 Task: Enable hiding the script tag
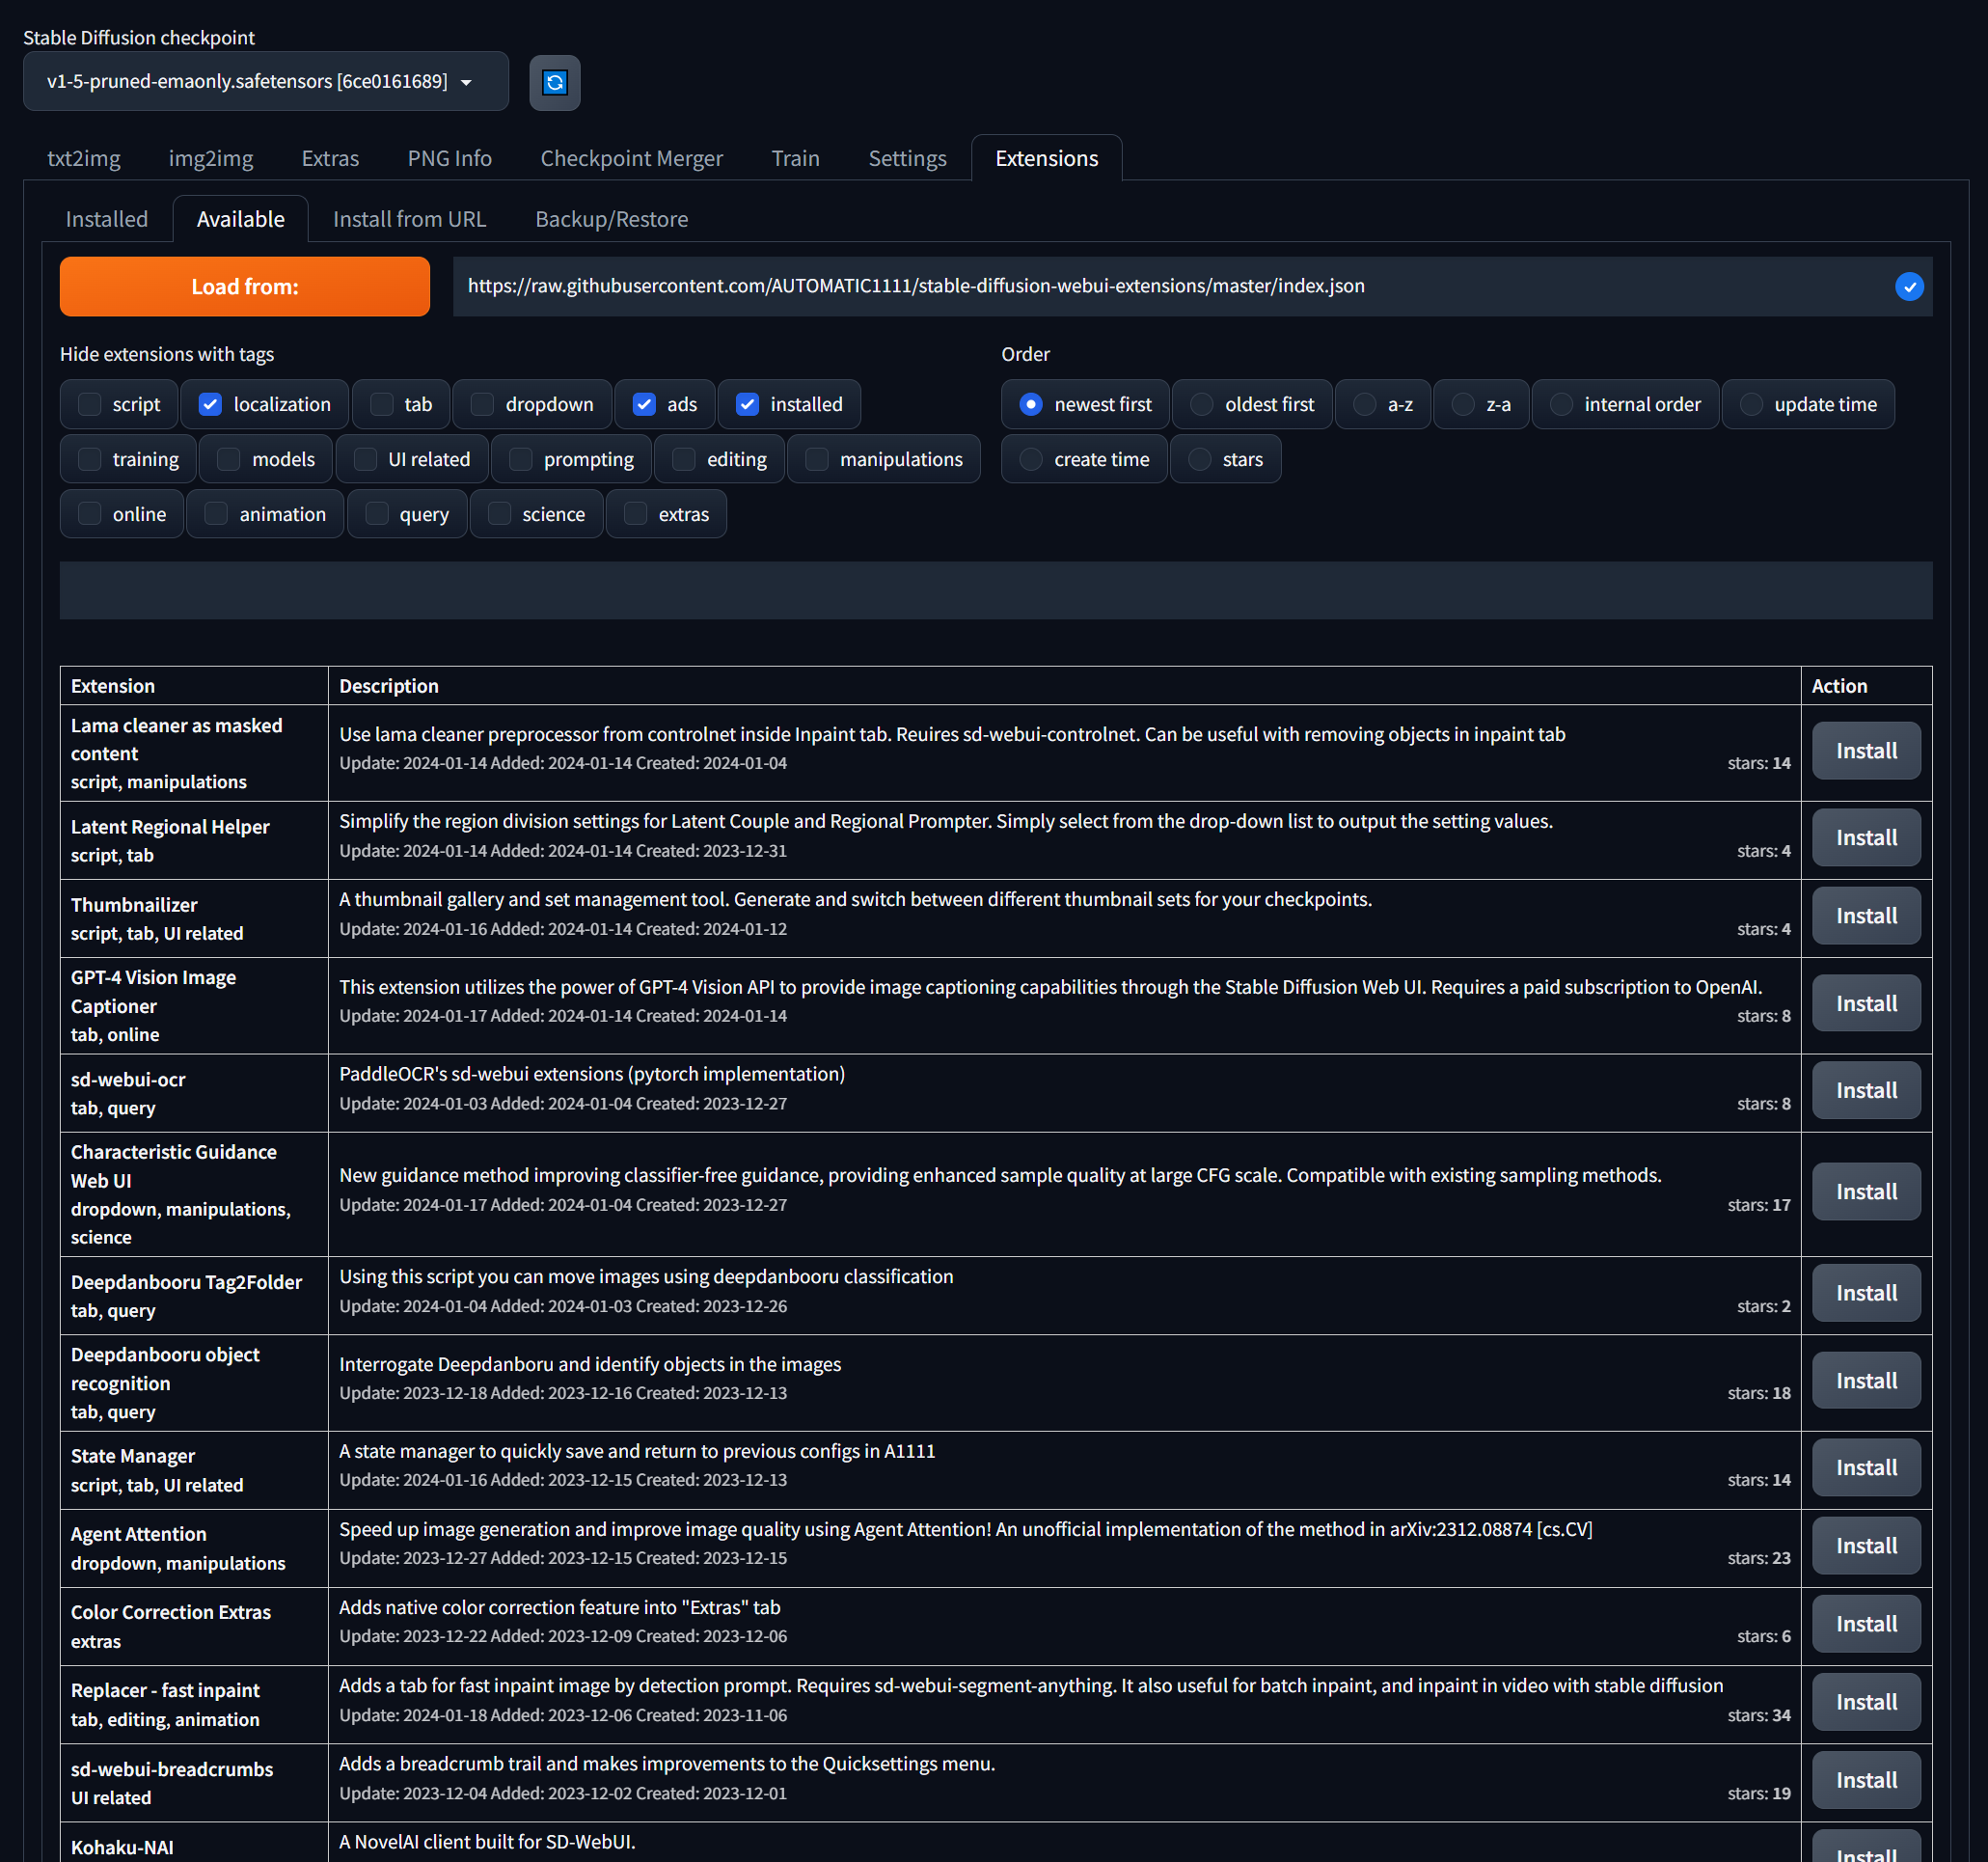point(90,404)
